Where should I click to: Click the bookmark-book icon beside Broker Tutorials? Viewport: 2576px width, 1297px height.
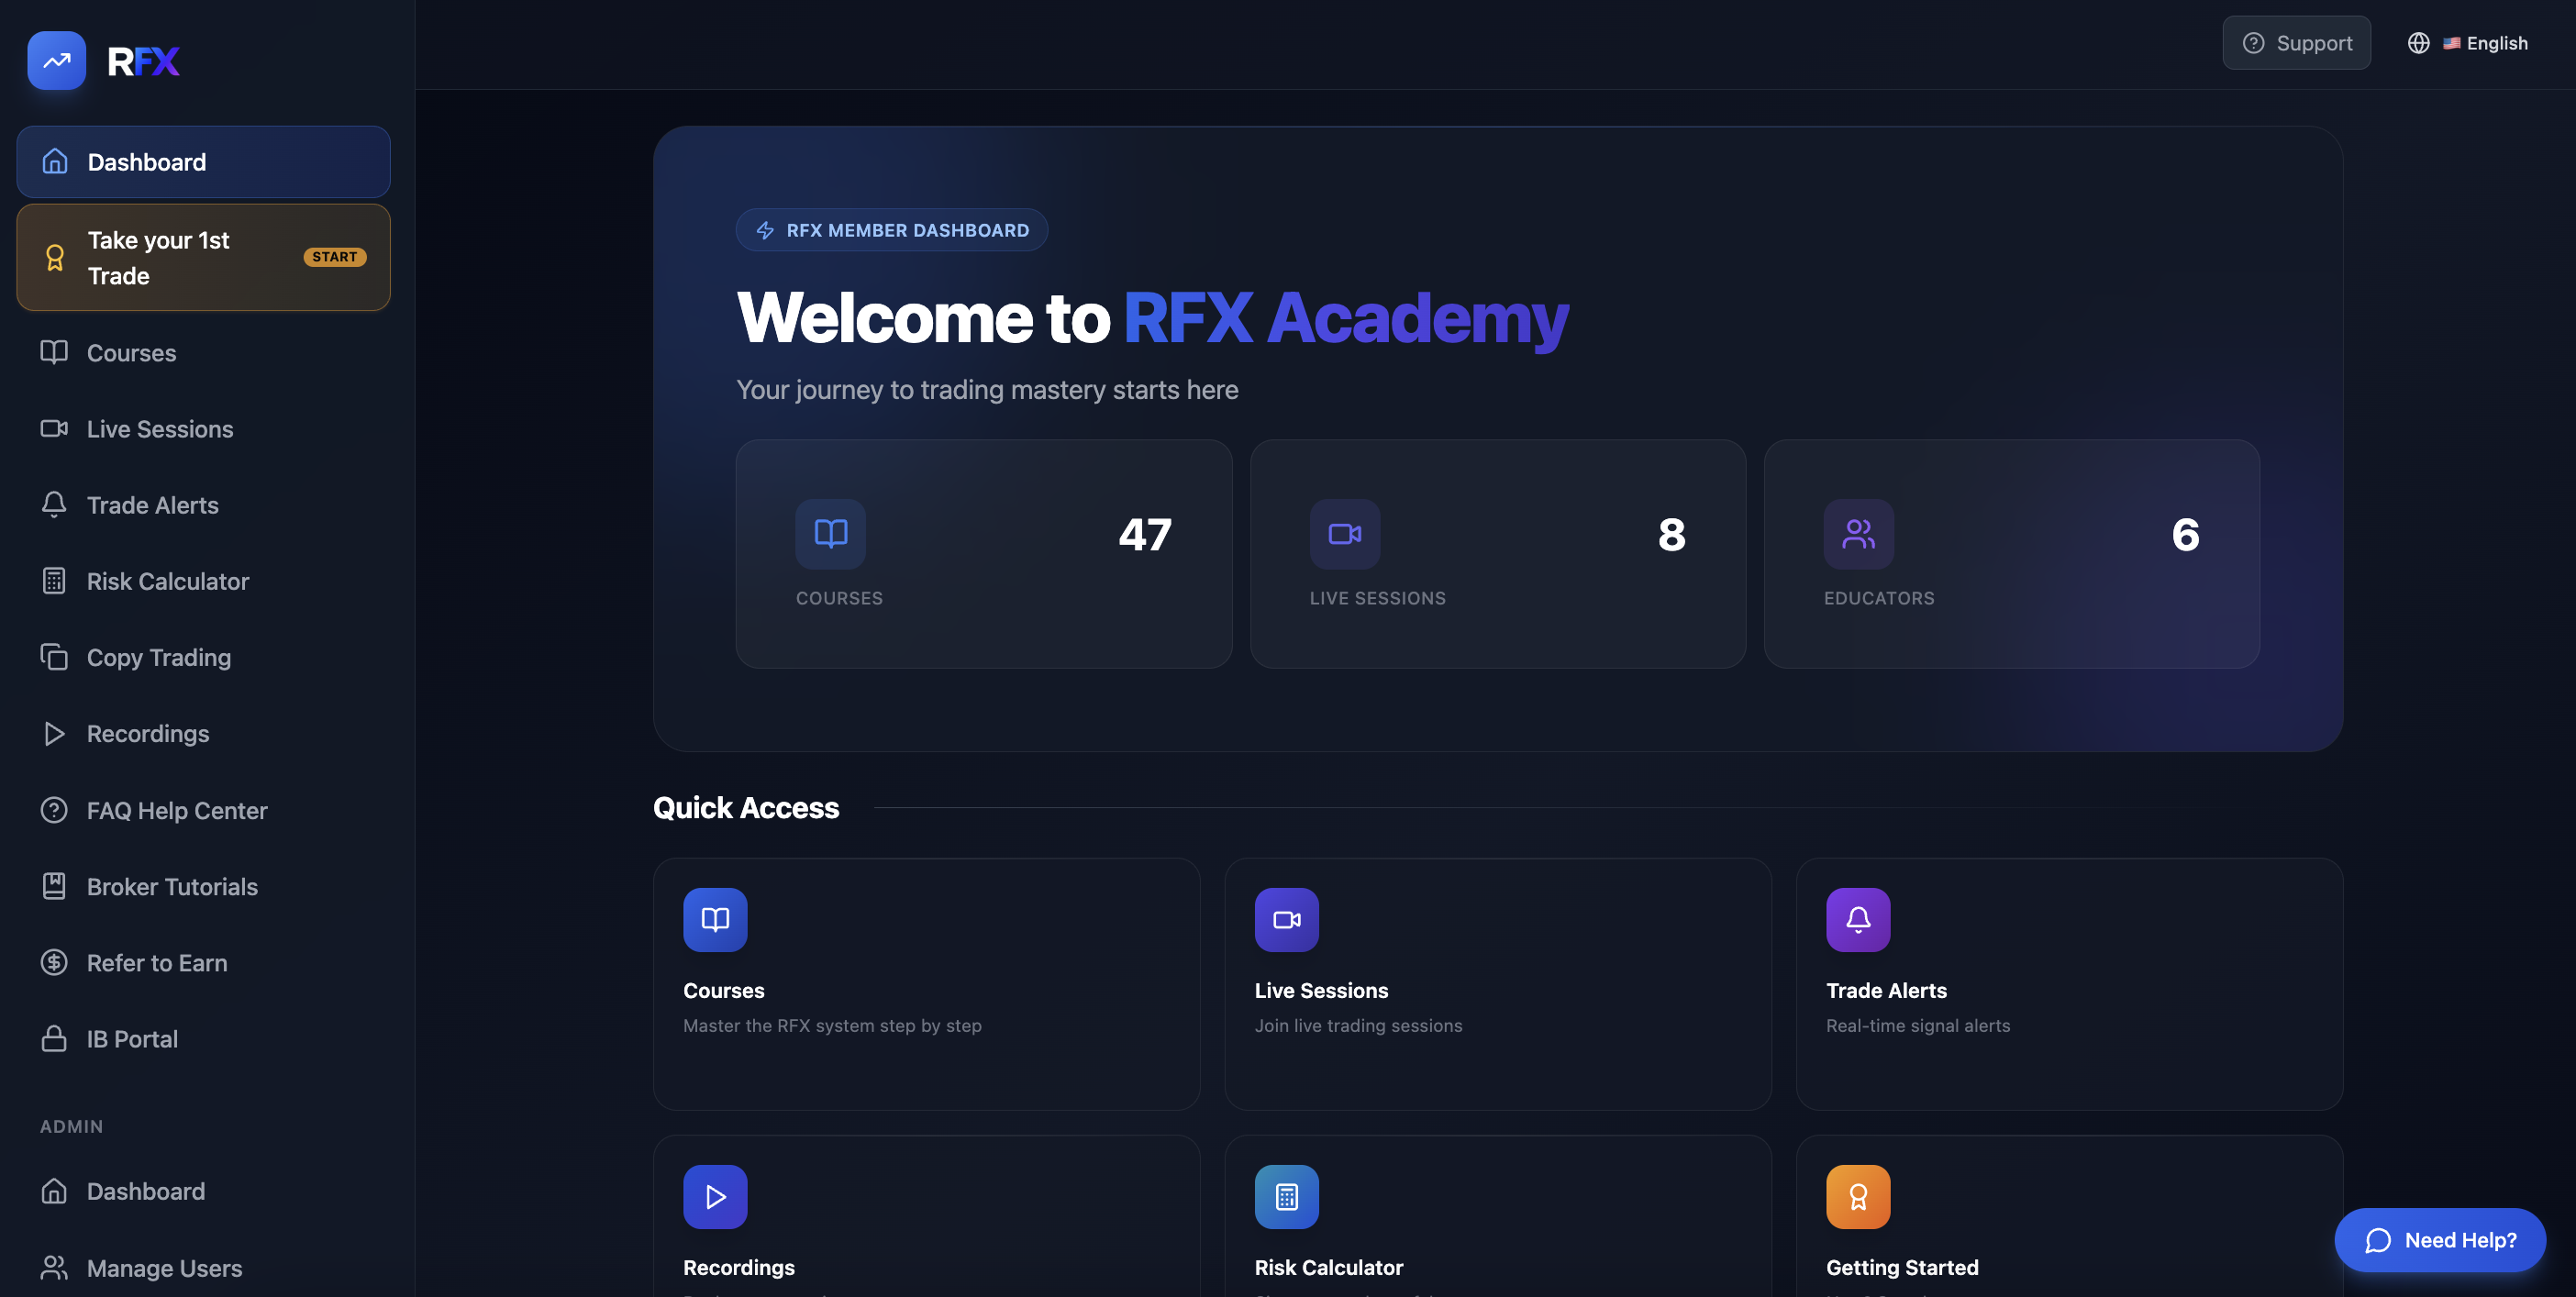pos(54,886)
